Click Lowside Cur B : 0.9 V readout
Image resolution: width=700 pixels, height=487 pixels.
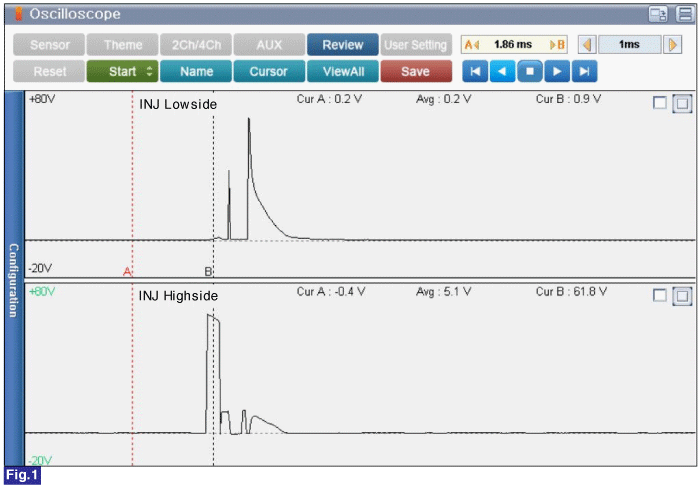point(568,99)
